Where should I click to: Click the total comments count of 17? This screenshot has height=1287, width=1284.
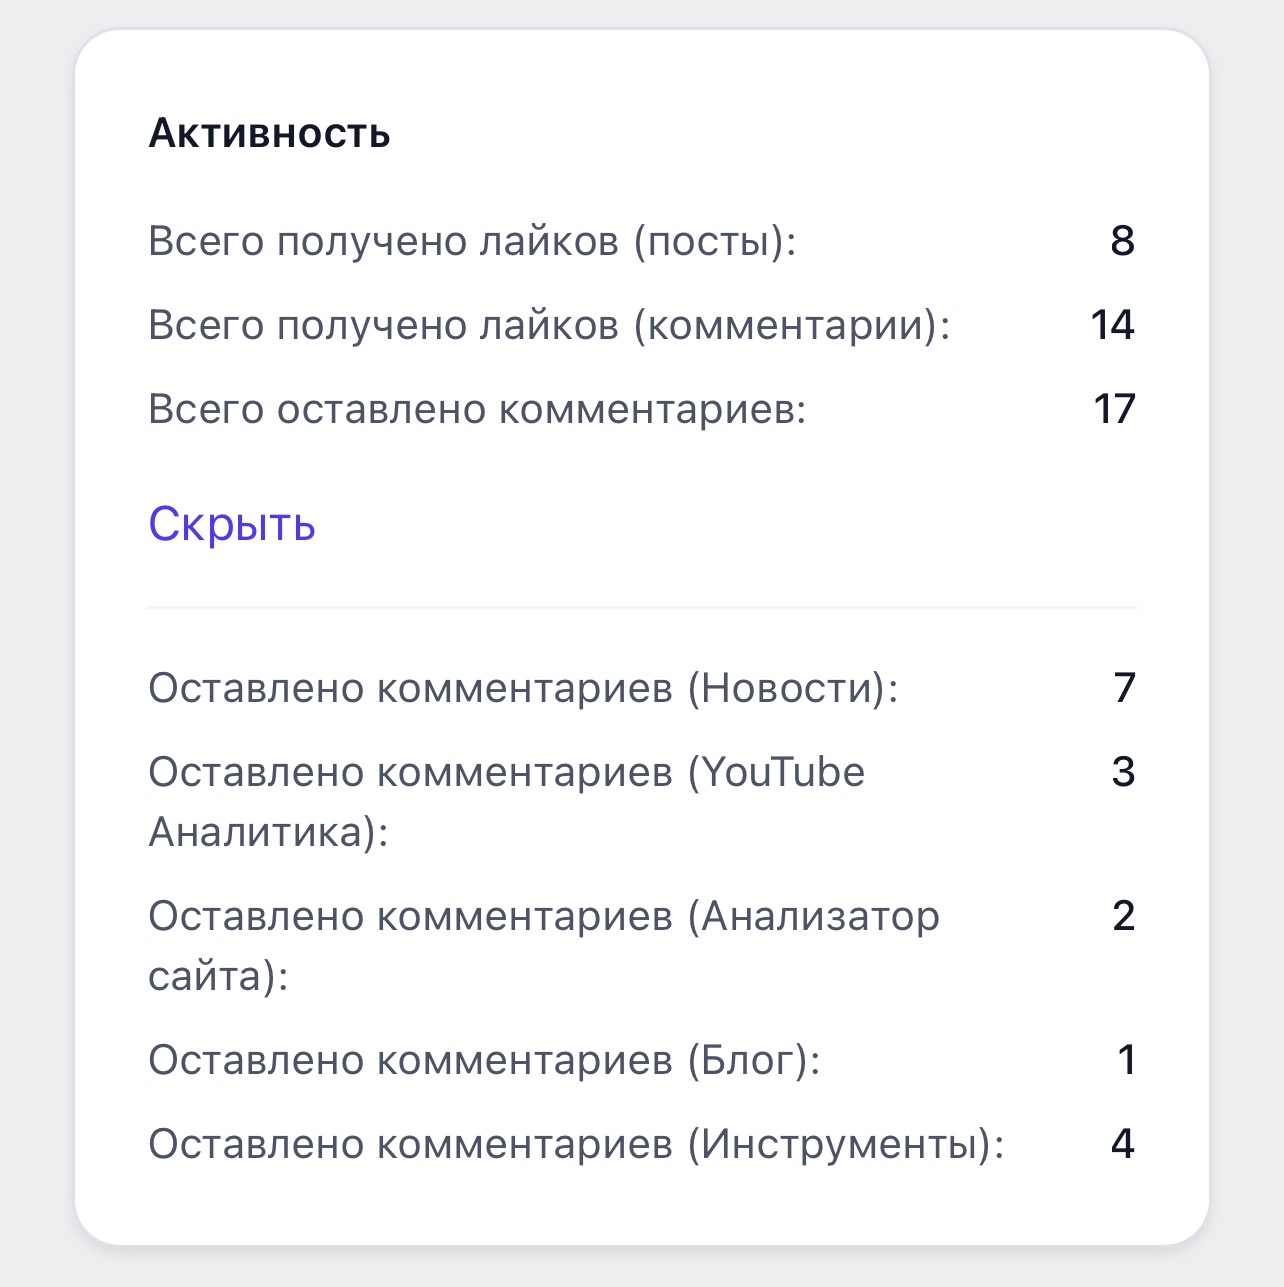click(1114, 409)
